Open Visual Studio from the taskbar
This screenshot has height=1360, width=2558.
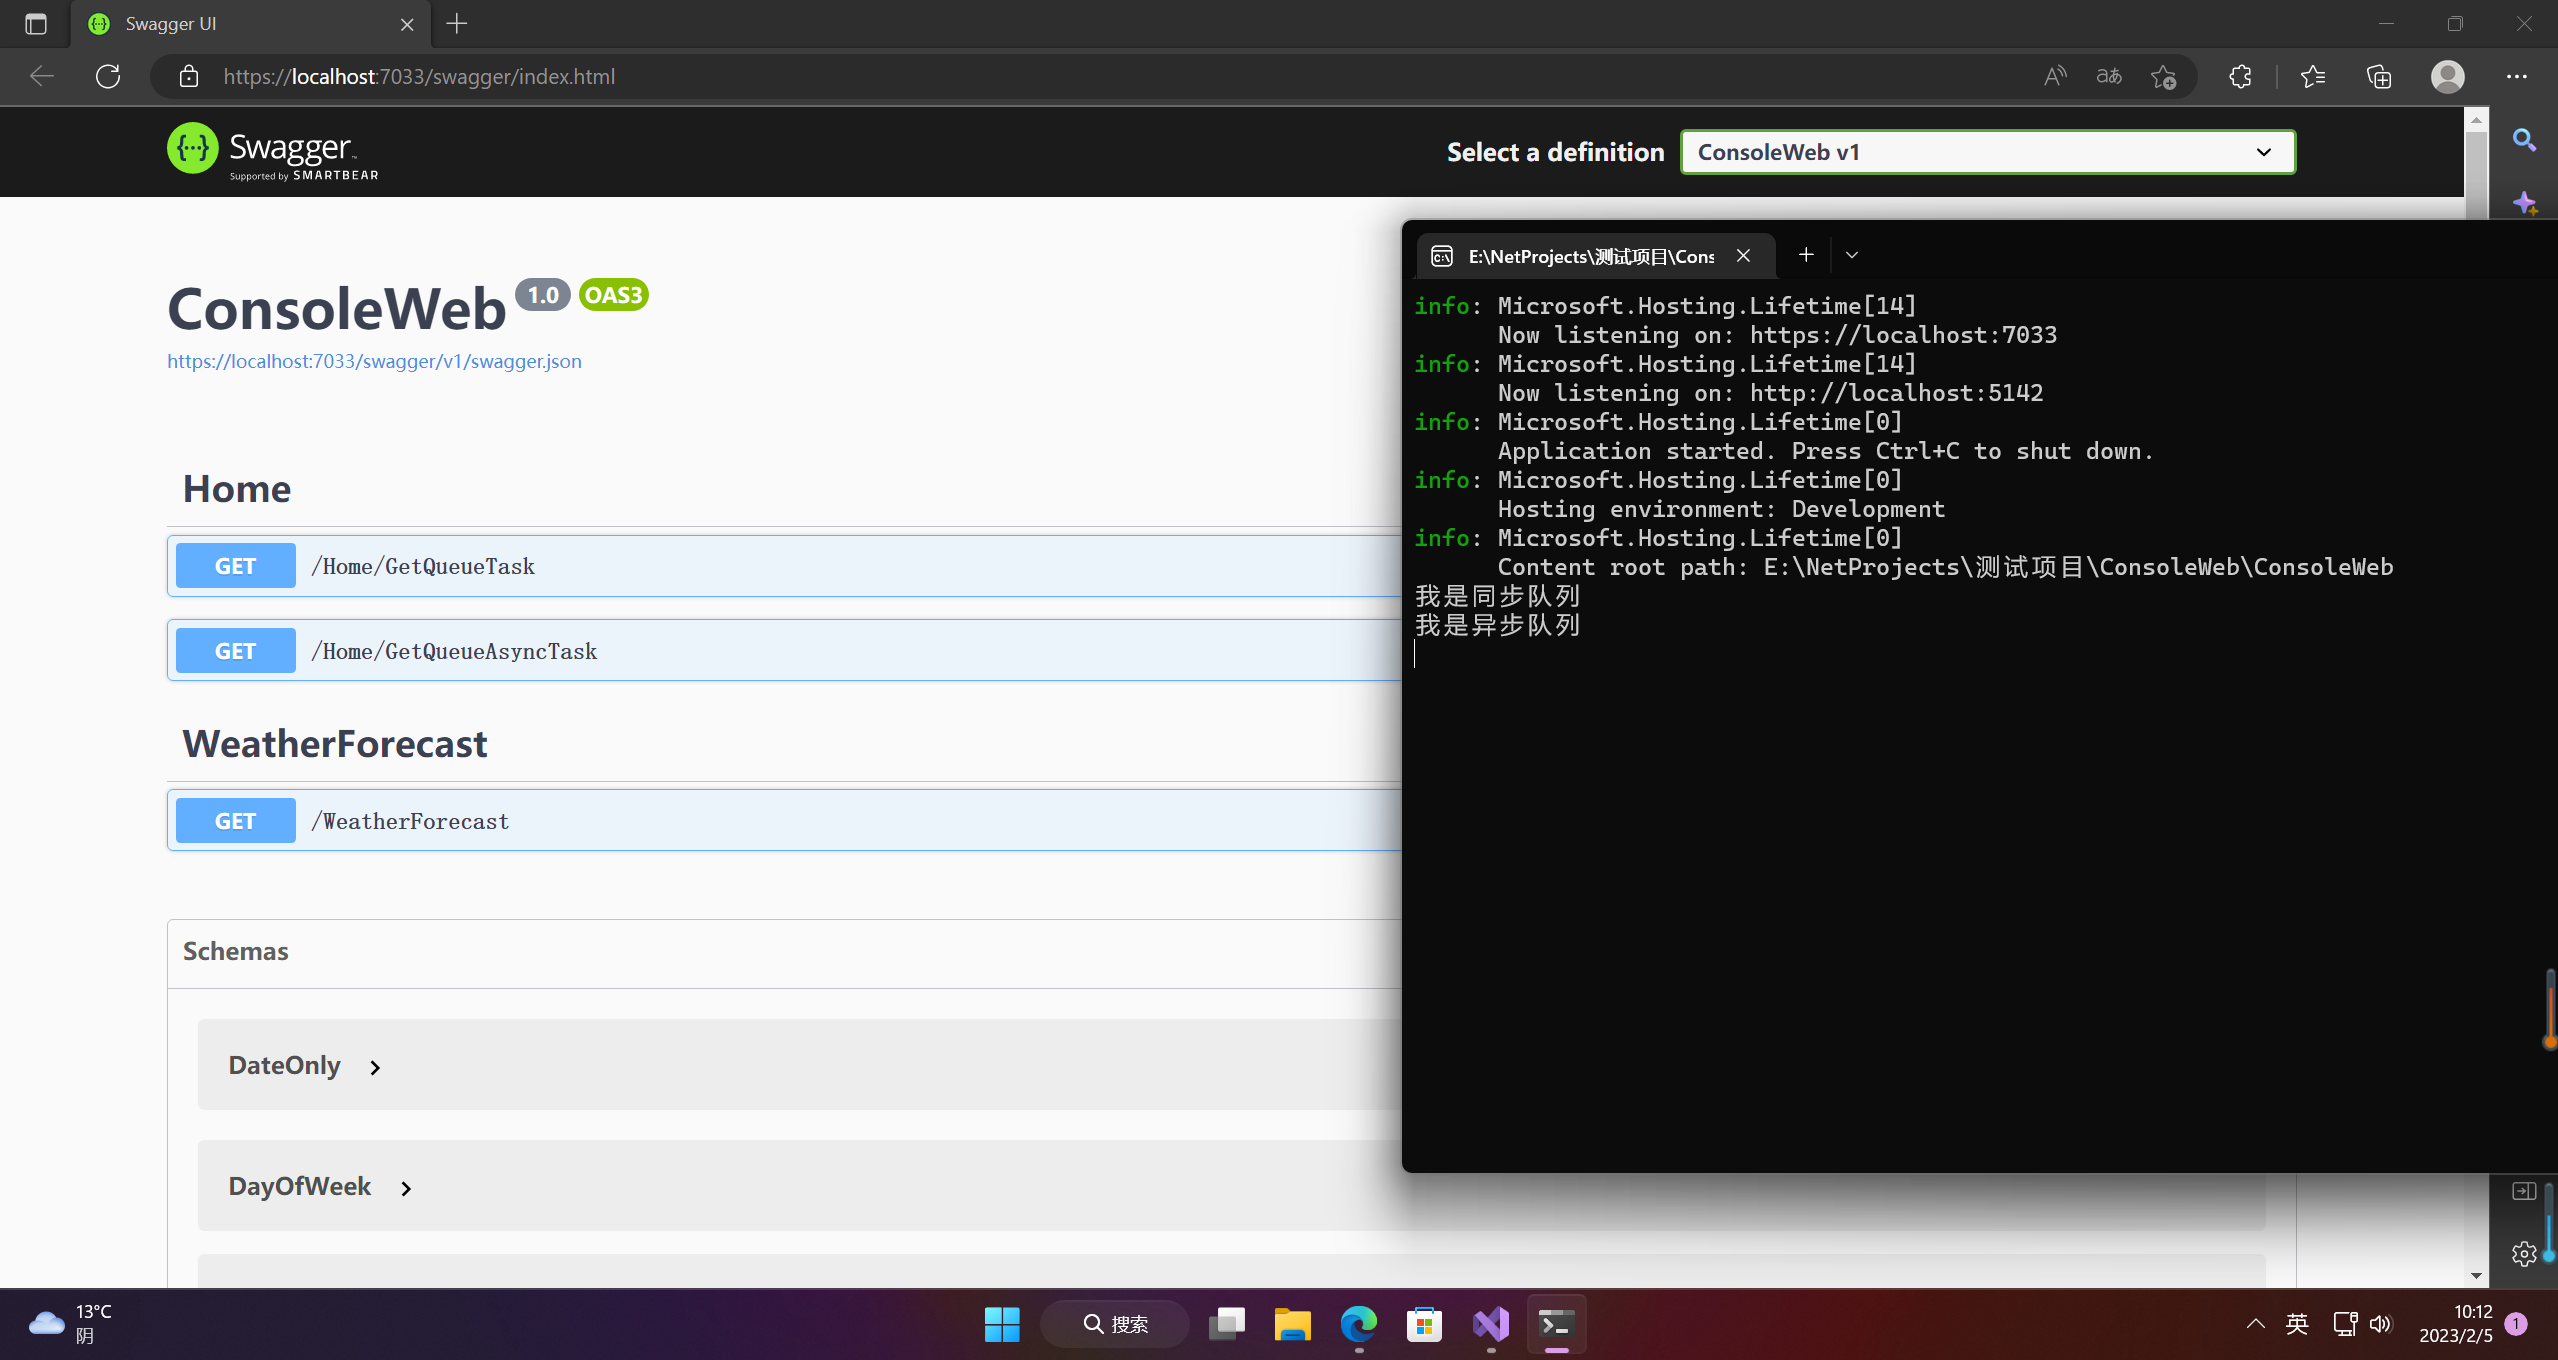click(x=1490, y=1324)
